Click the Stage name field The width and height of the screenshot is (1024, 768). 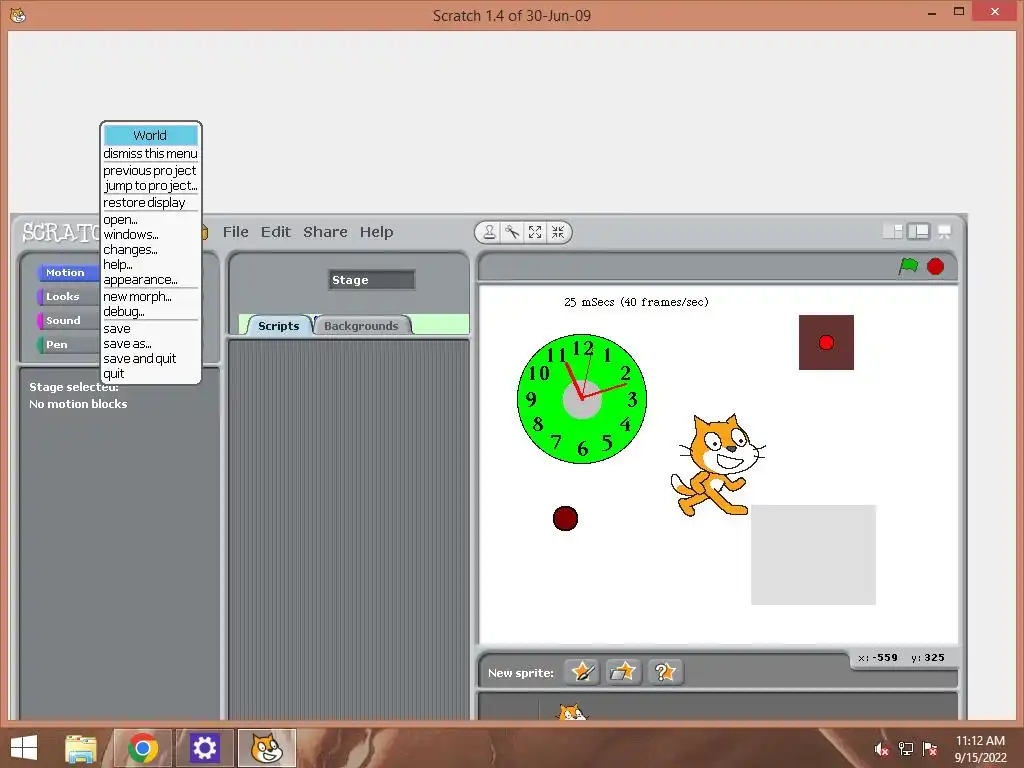[x=372, y=280]
